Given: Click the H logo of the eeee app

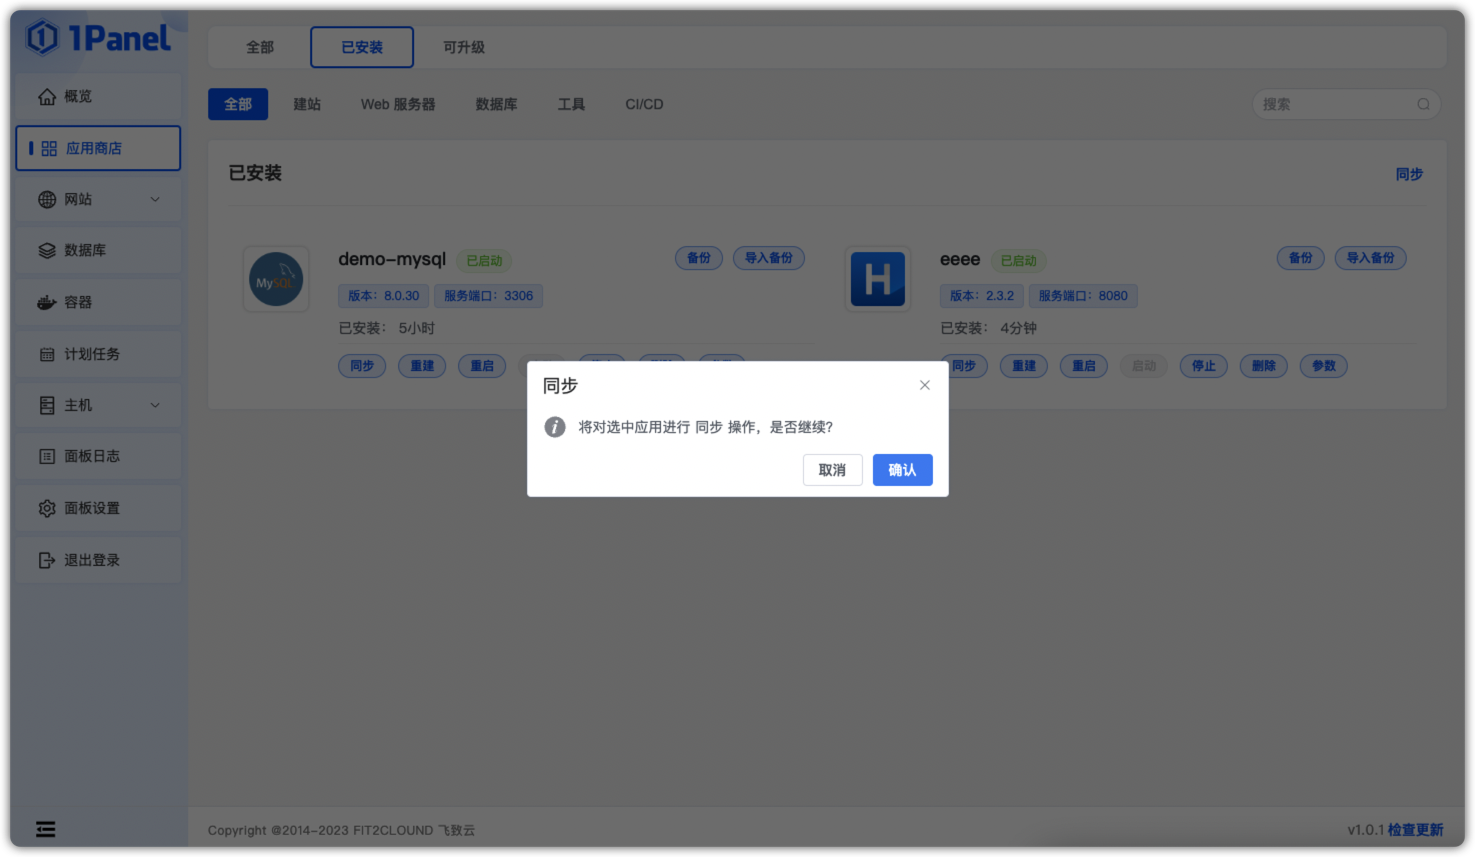Looking at the screenshot, I should (877, 279).
